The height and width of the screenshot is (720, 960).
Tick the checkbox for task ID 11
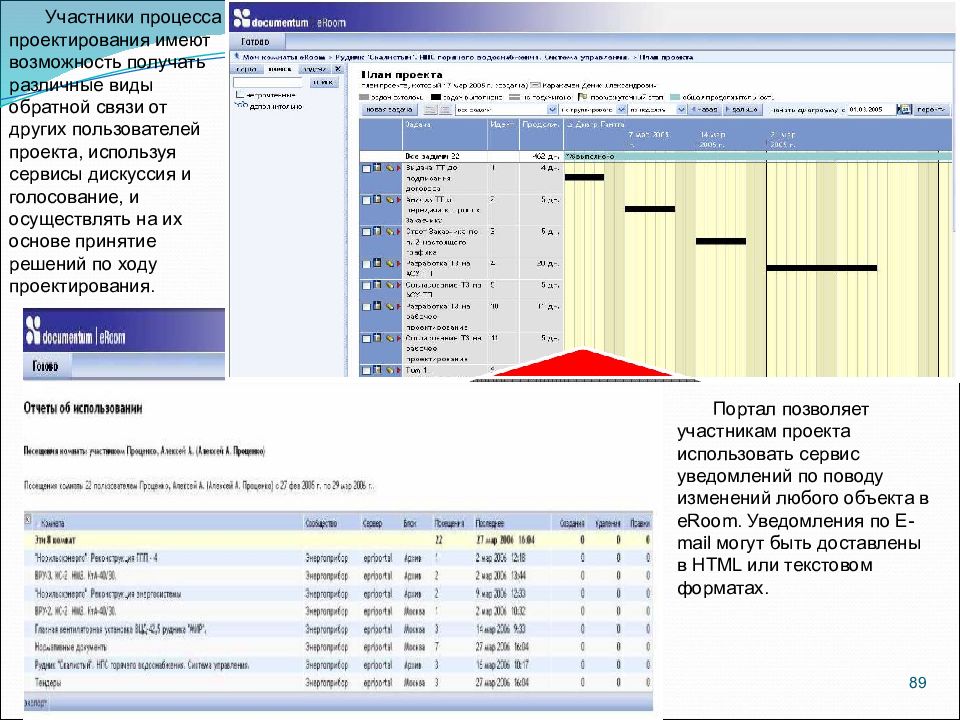click(x=366, y=339)
